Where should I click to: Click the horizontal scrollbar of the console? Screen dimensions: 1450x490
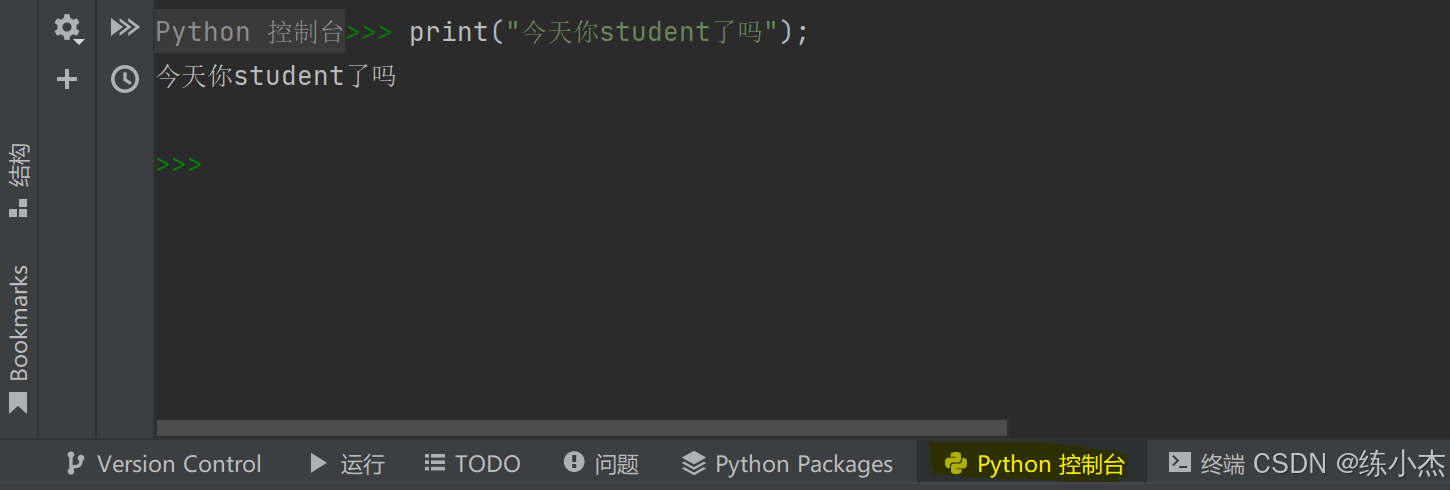(x=581, y=428)
